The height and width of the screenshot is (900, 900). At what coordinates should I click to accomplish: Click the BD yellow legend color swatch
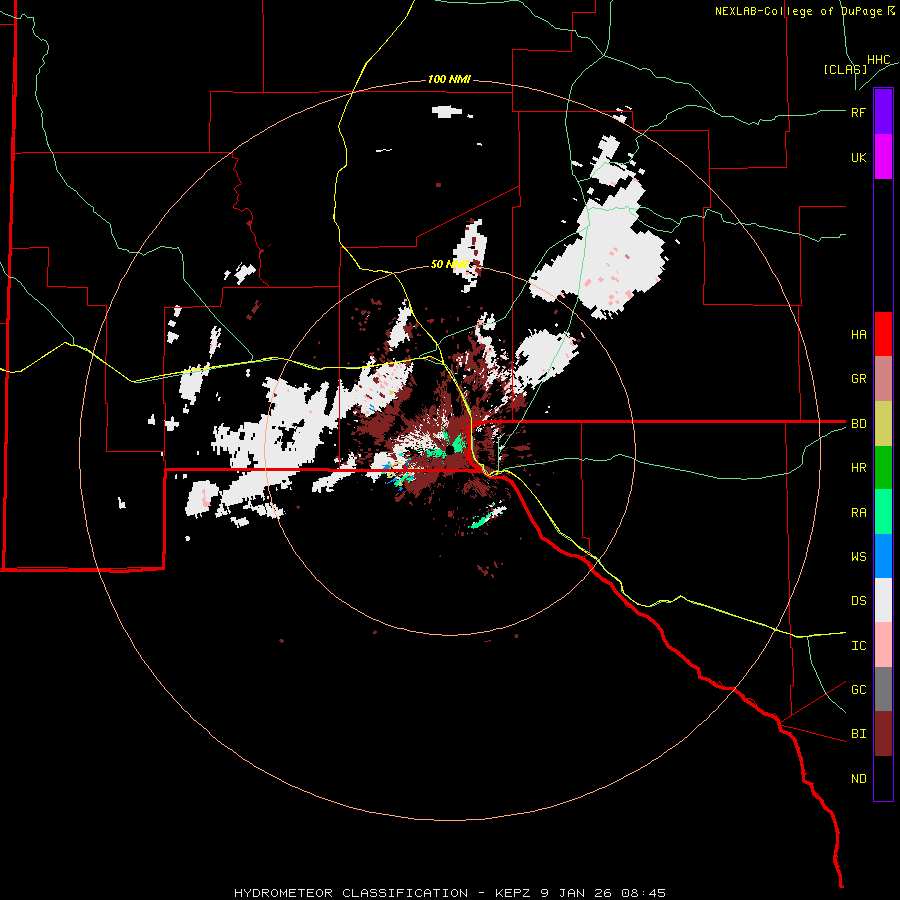883,424
